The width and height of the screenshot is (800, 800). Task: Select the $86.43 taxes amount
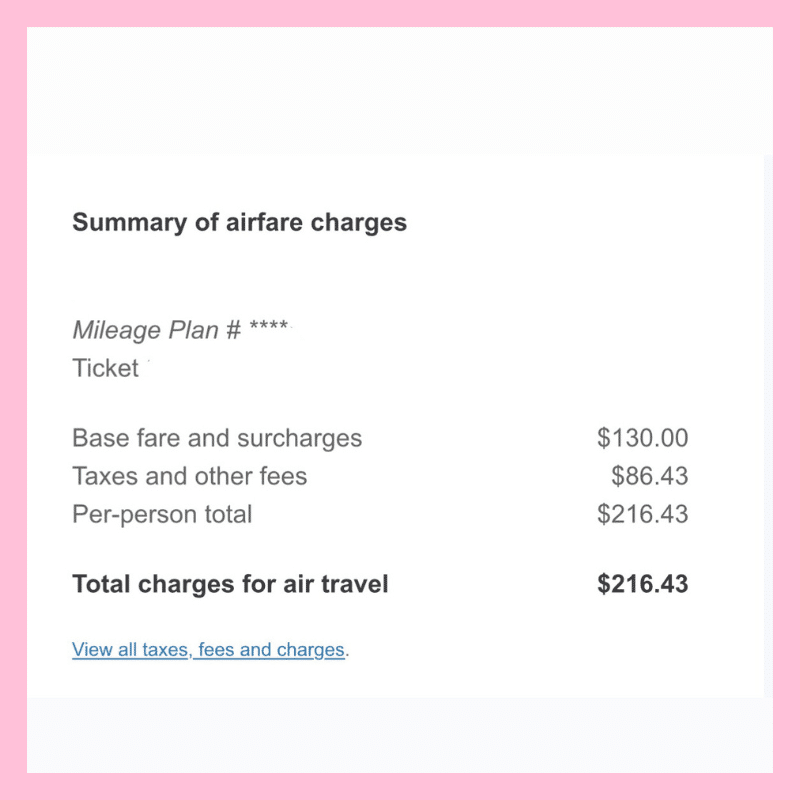tap(649, 476)
